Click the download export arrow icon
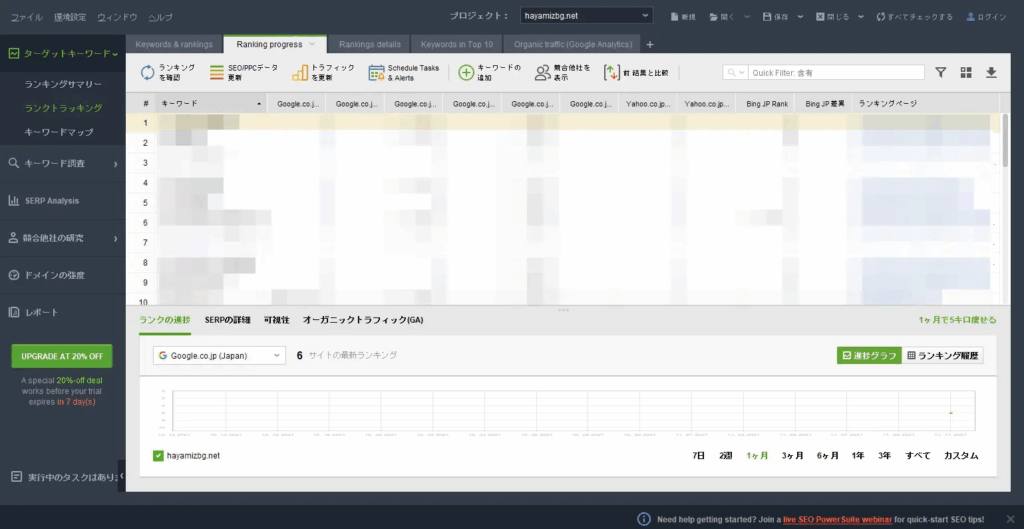This screenshot has width=1024, height=529. (991, 72)
